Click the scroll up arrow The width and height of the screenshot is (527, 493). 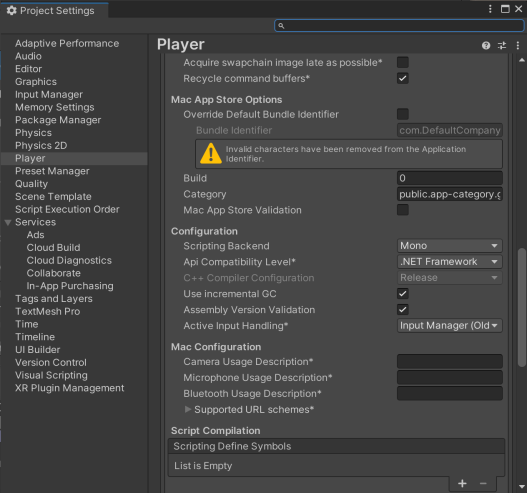click(522, 60)
